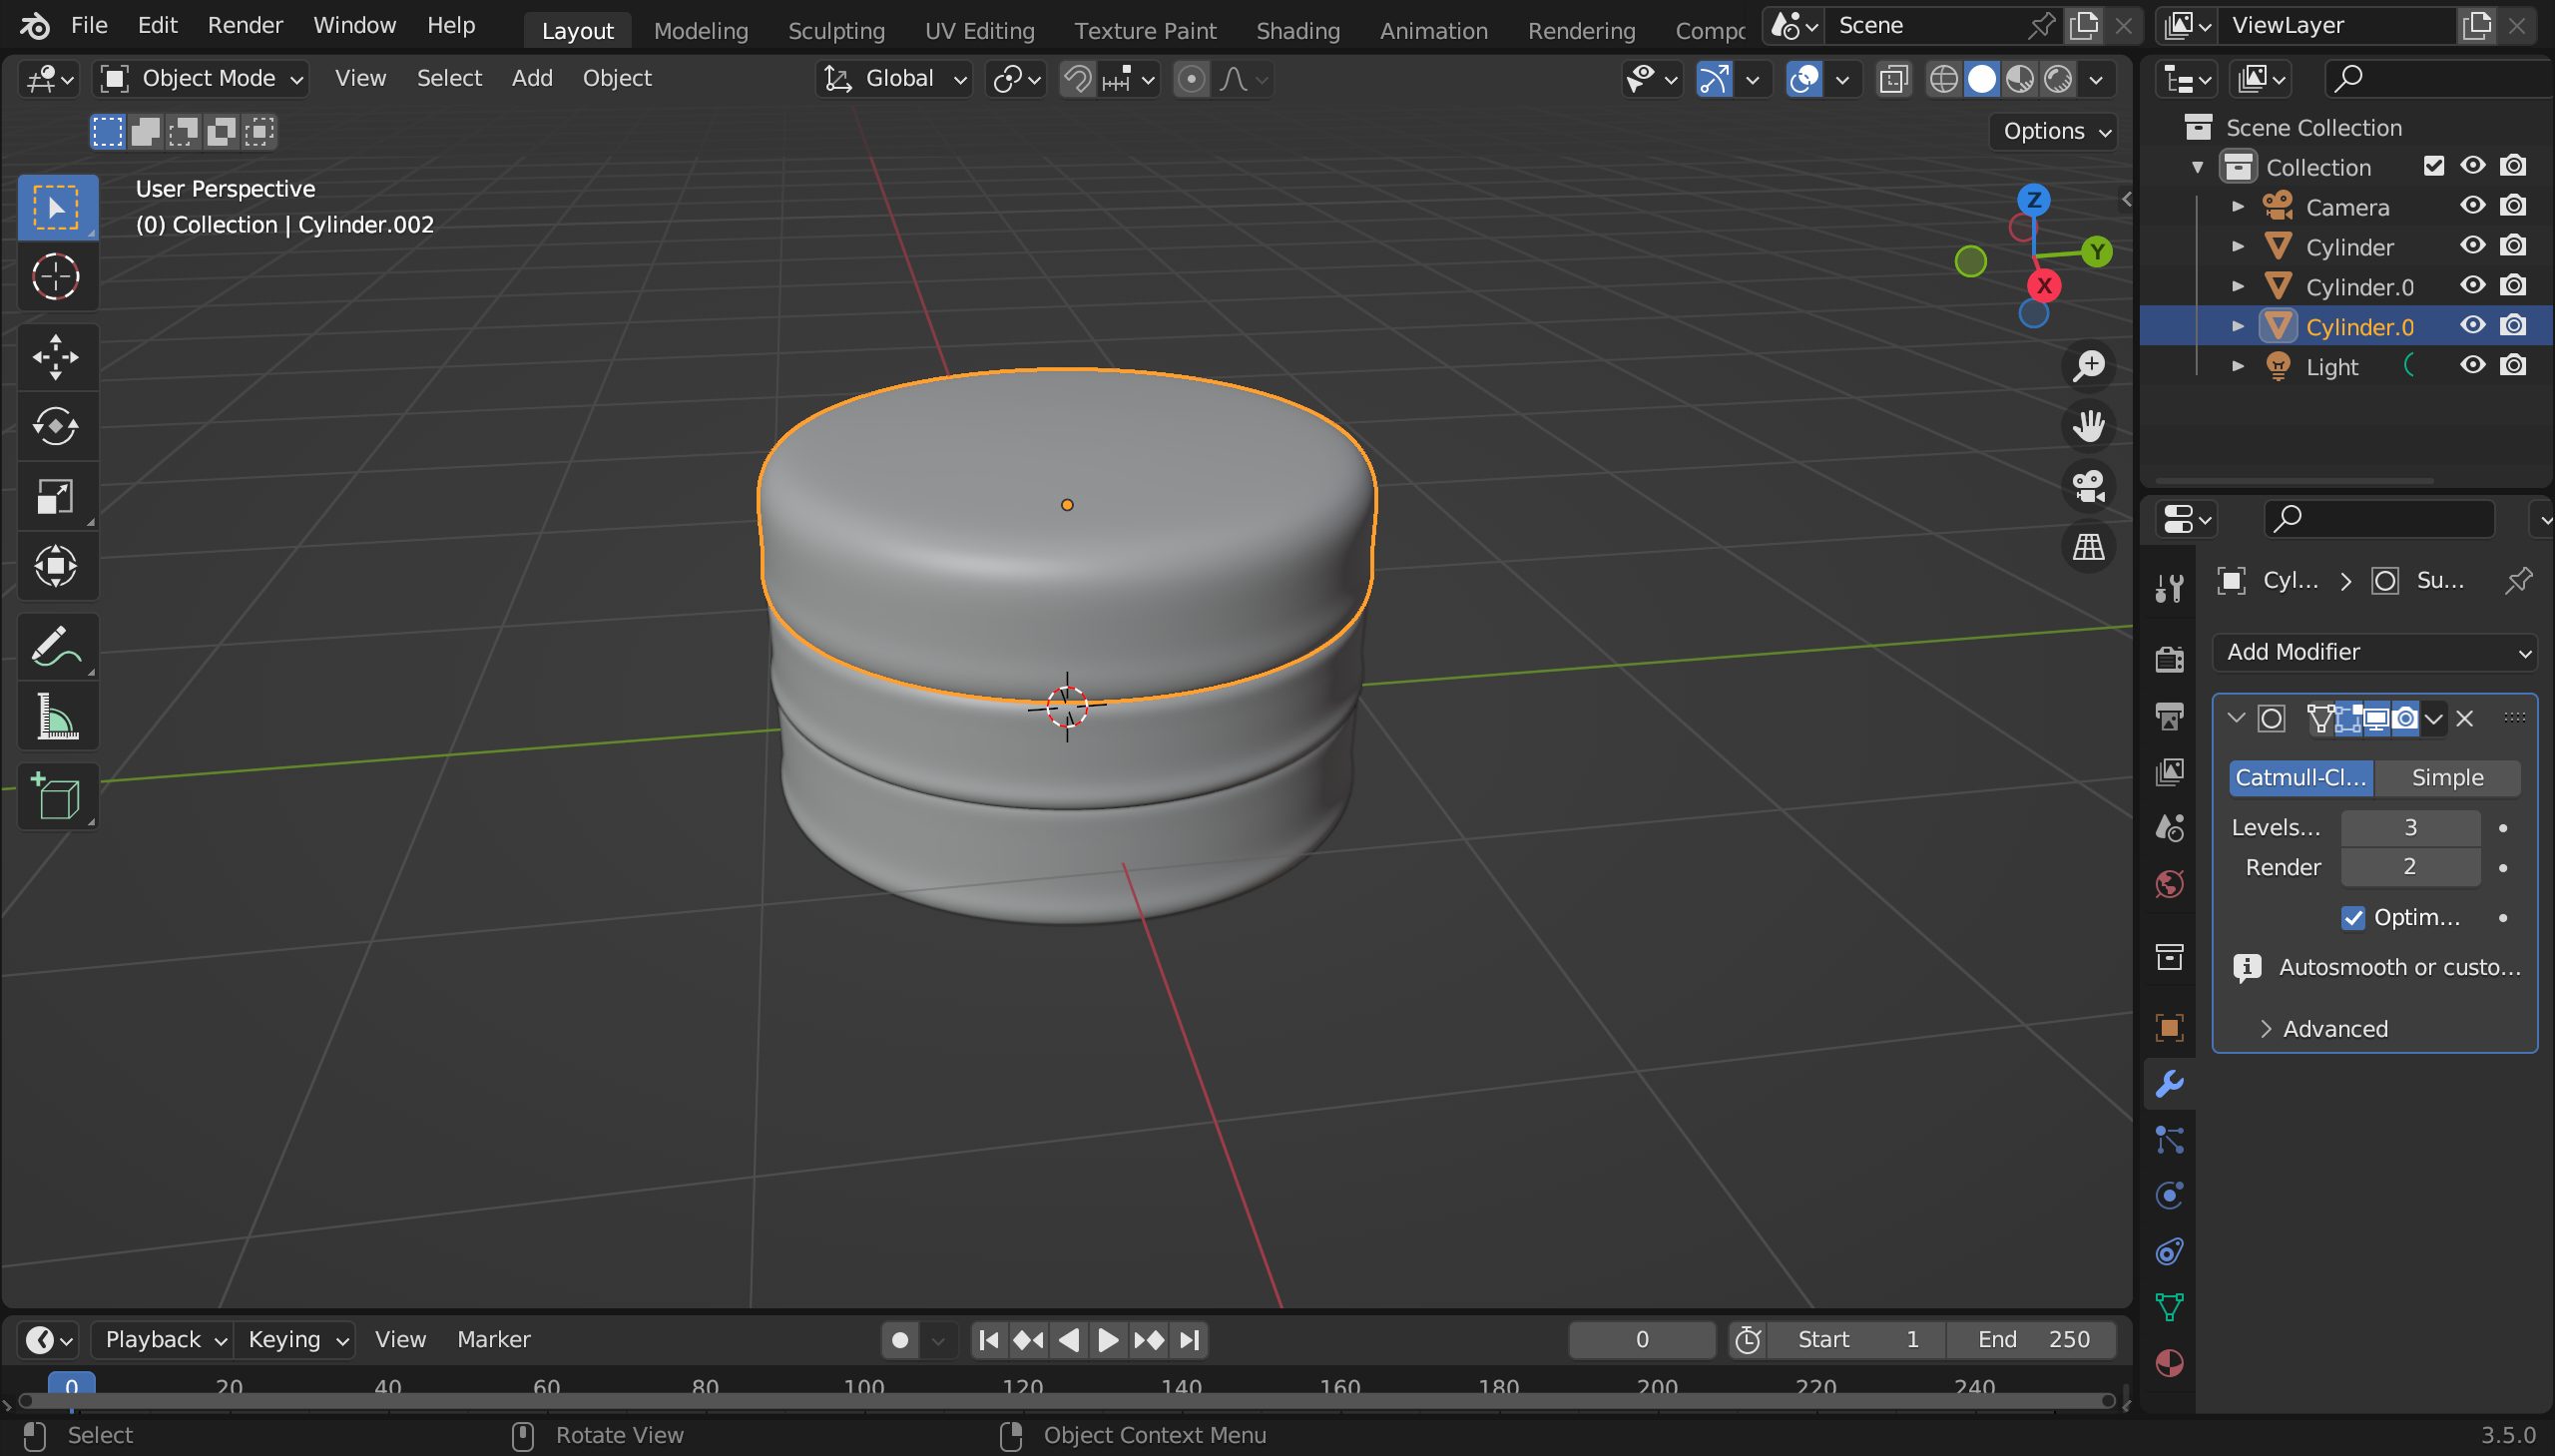2555x1456 pixels.
Task: Select the Annotate pencil tool
Action: [x=57, y=647]
